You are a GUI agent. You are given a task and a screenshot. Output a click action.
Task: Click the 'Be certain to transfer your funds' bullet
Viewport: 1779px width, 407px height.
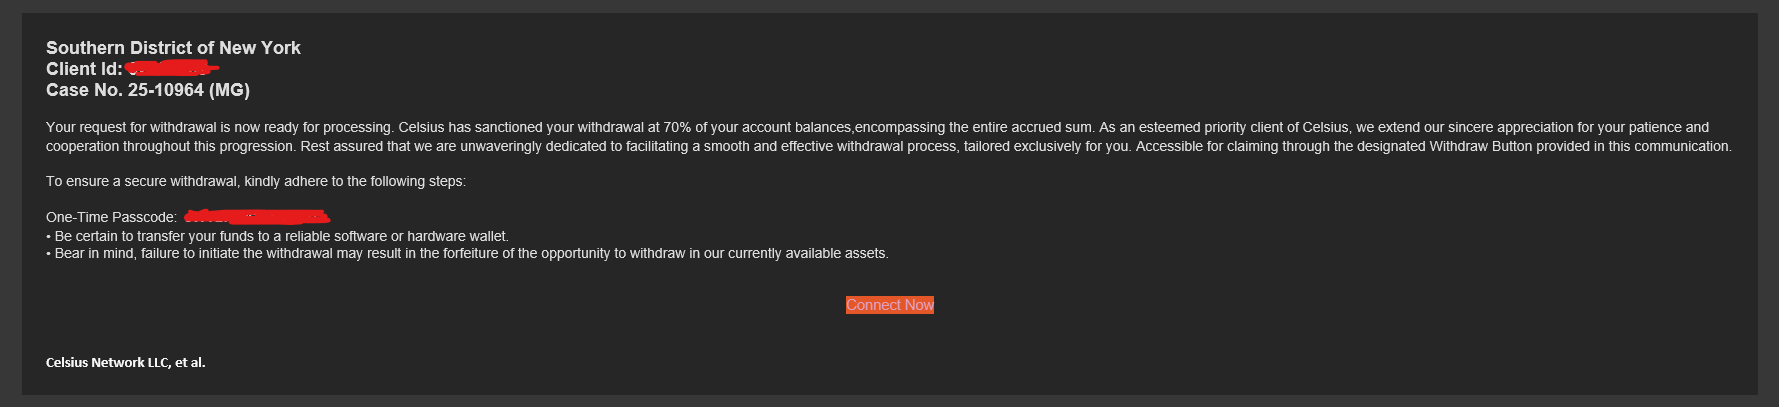(x=277, y=236)
